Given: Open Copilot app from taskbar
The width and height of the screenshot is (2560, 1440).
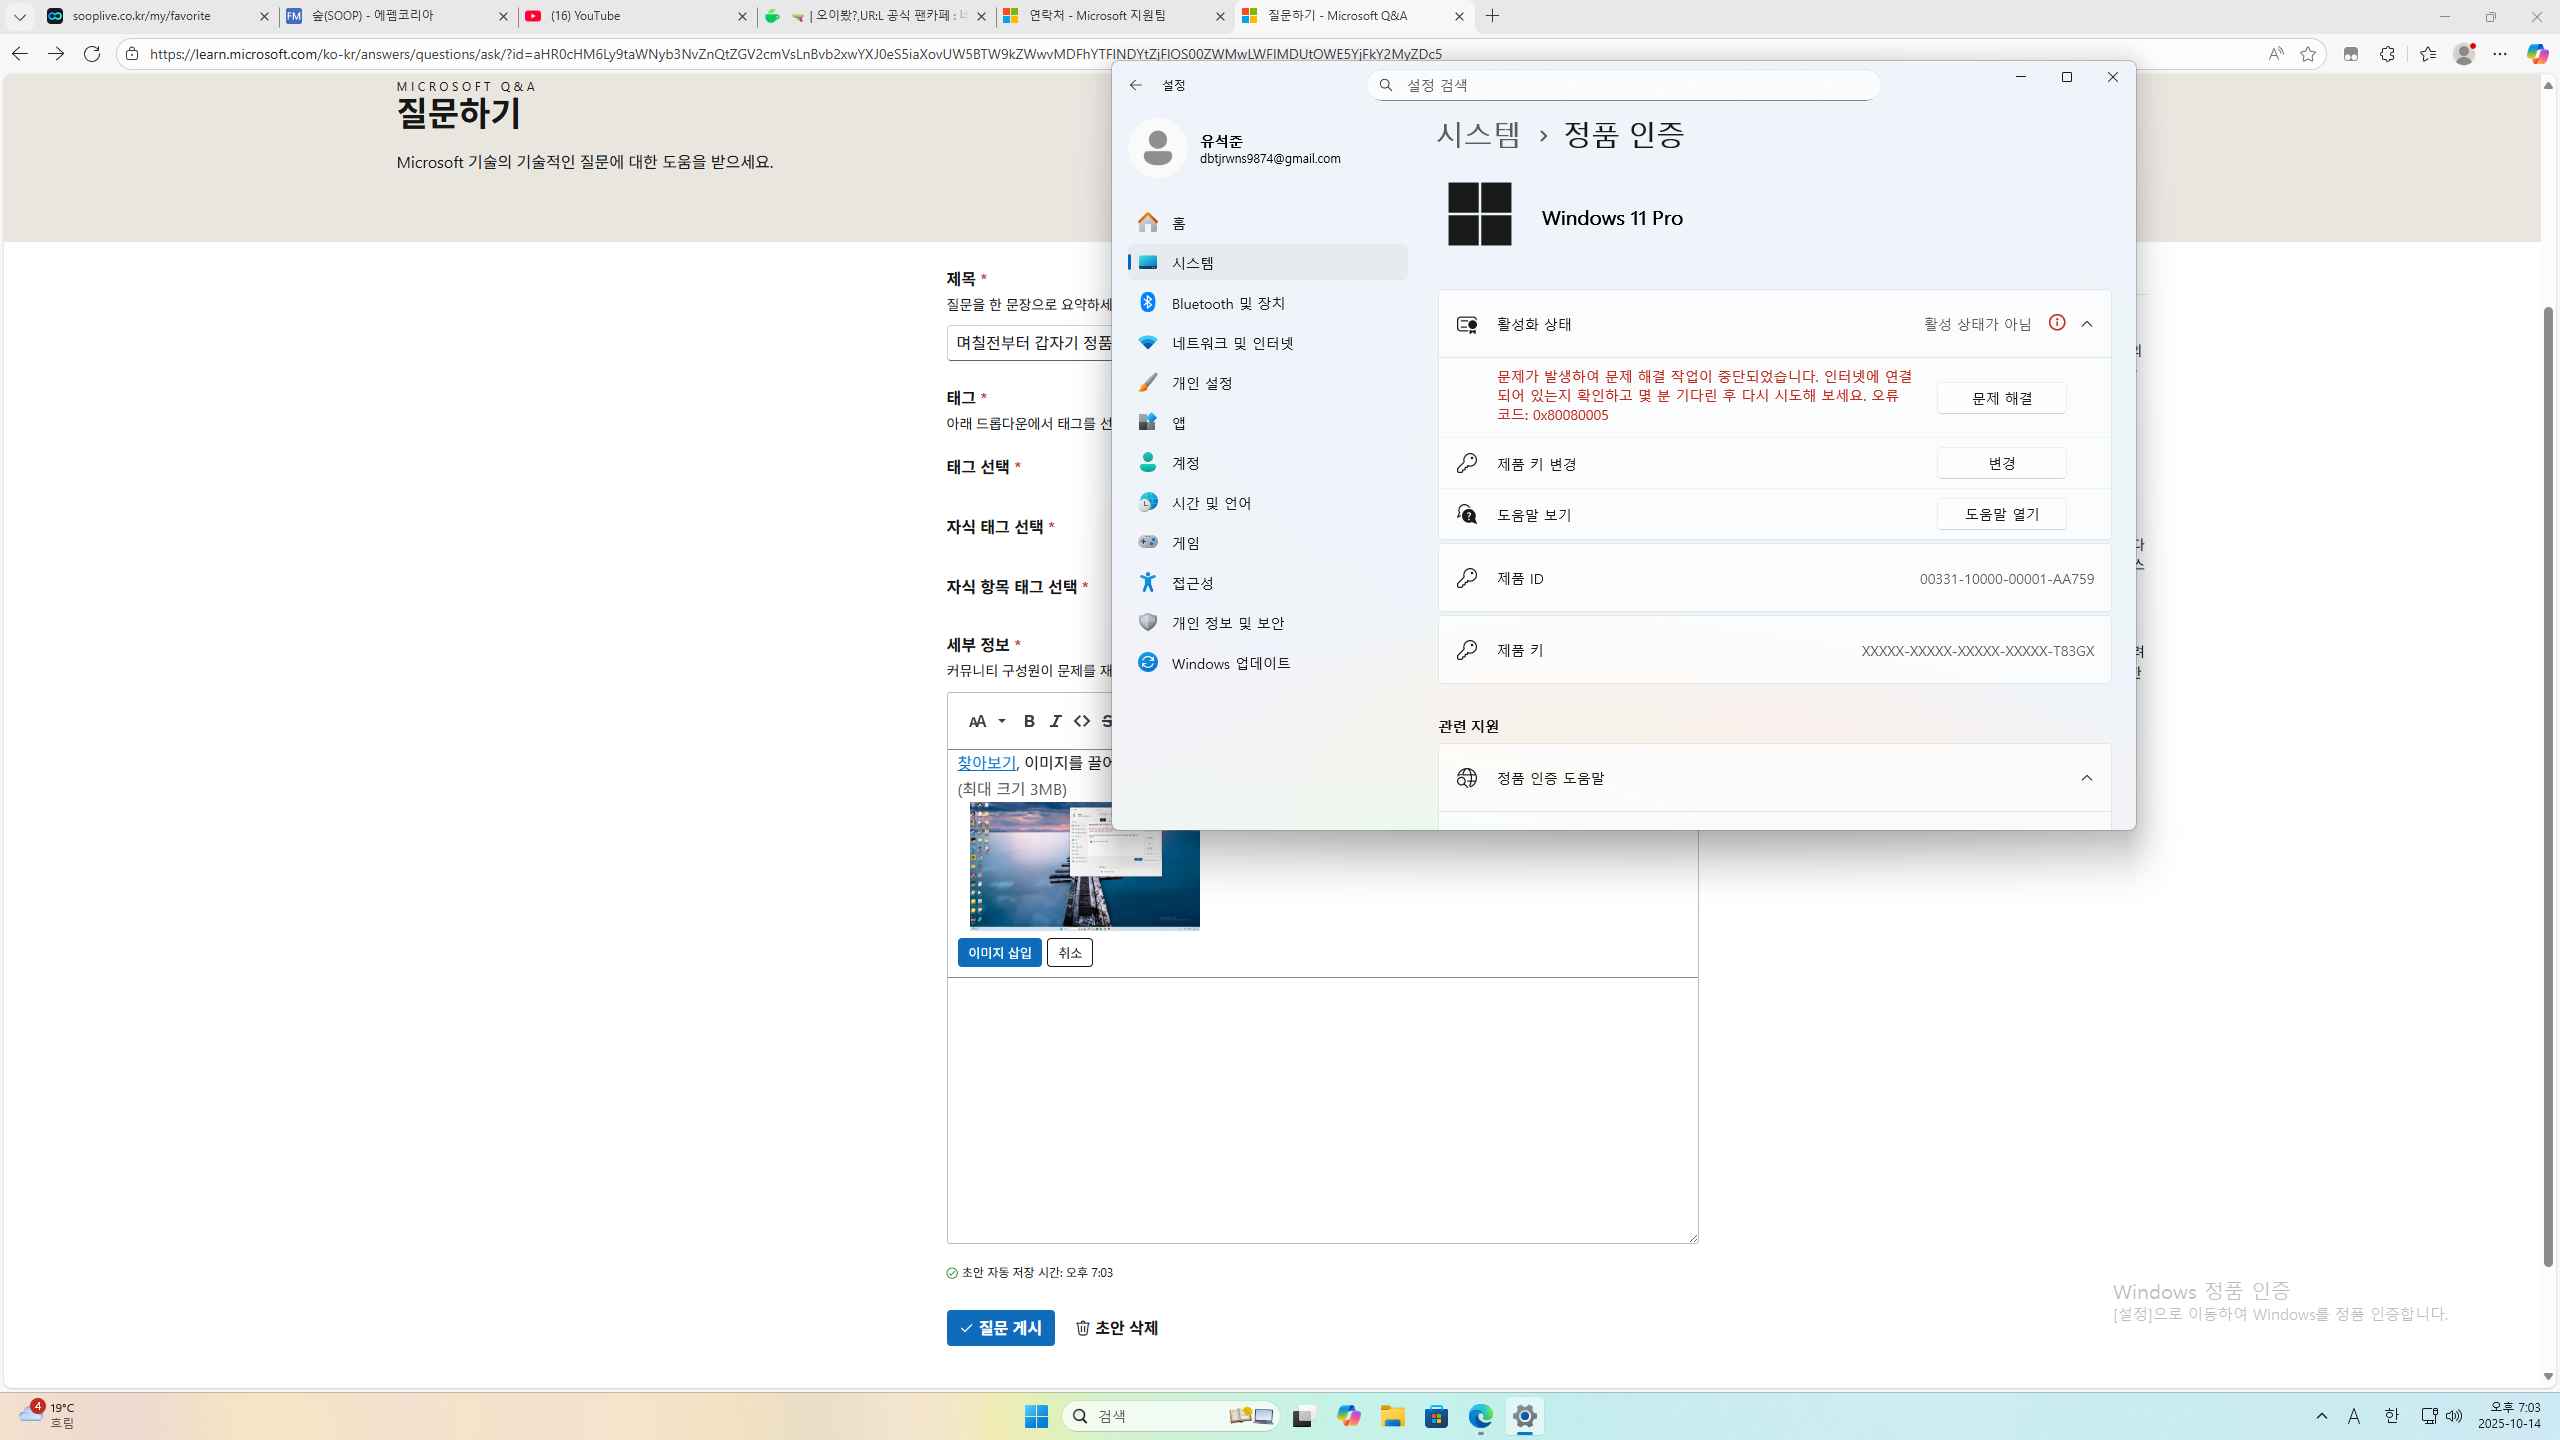Looking at the screenshot, I should (1349, 1416).
